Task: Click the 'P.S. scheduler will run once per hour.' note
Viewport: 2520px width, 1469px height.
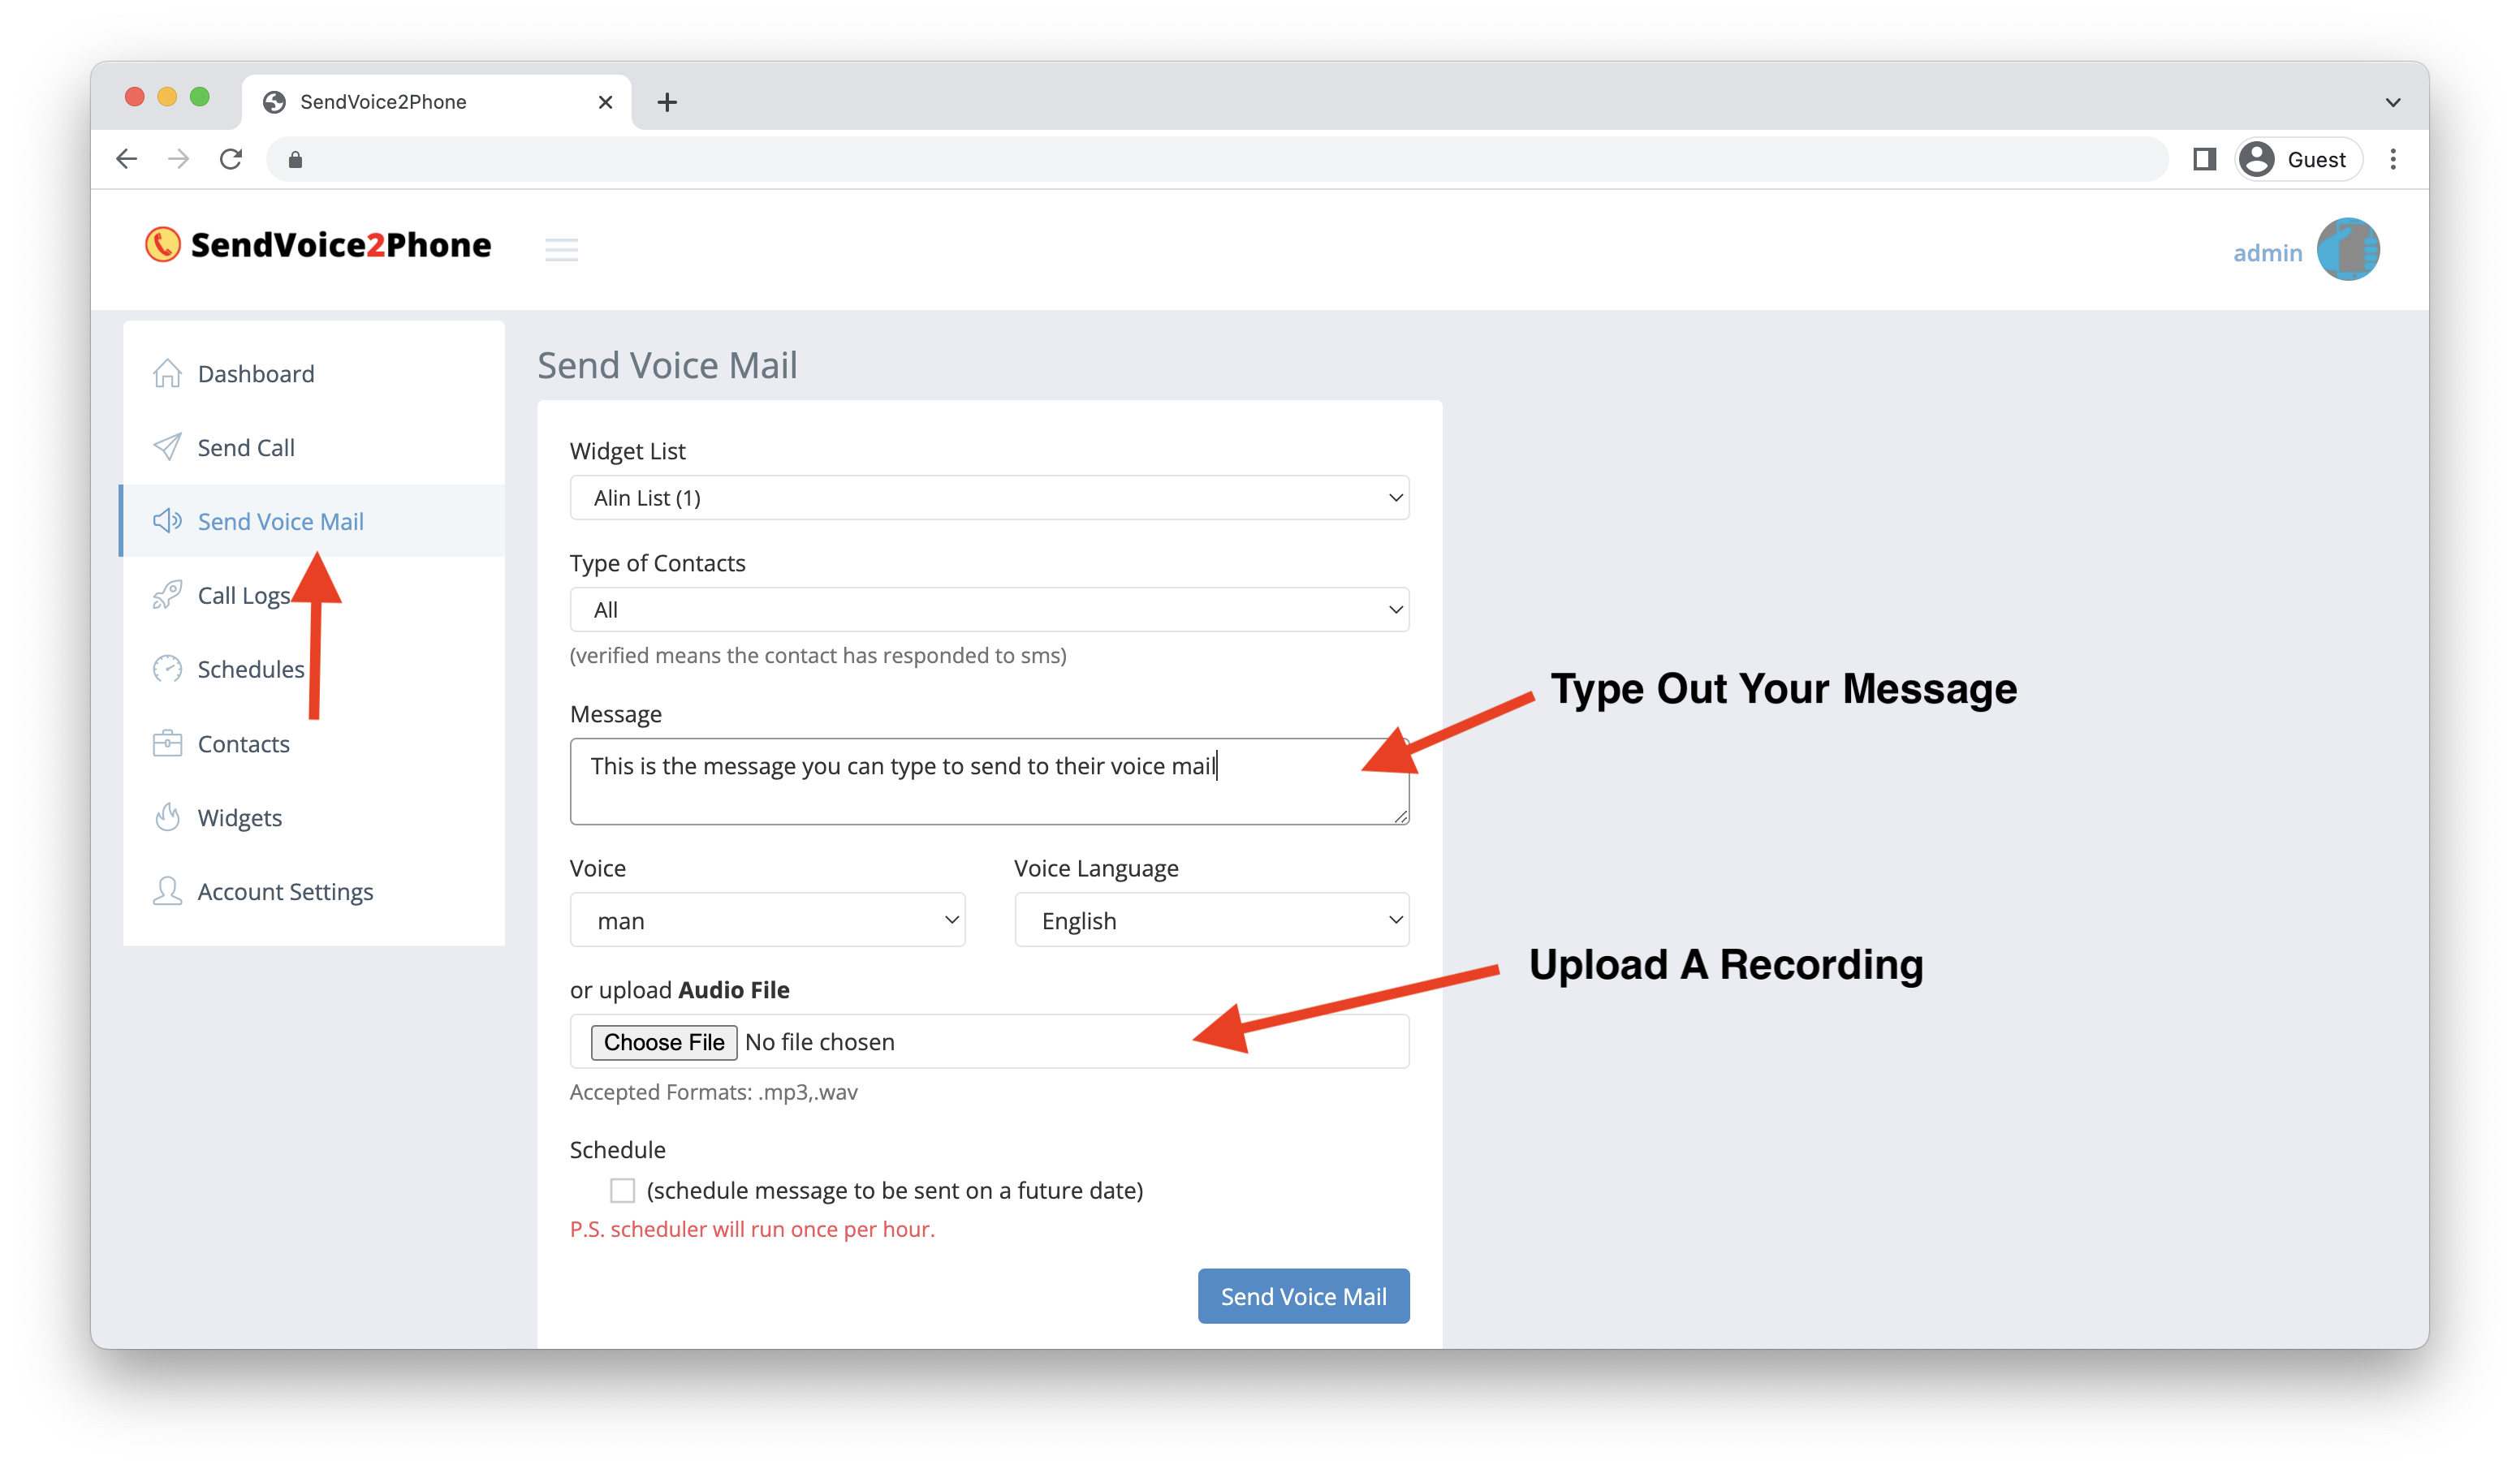Action: (752, 1229)
